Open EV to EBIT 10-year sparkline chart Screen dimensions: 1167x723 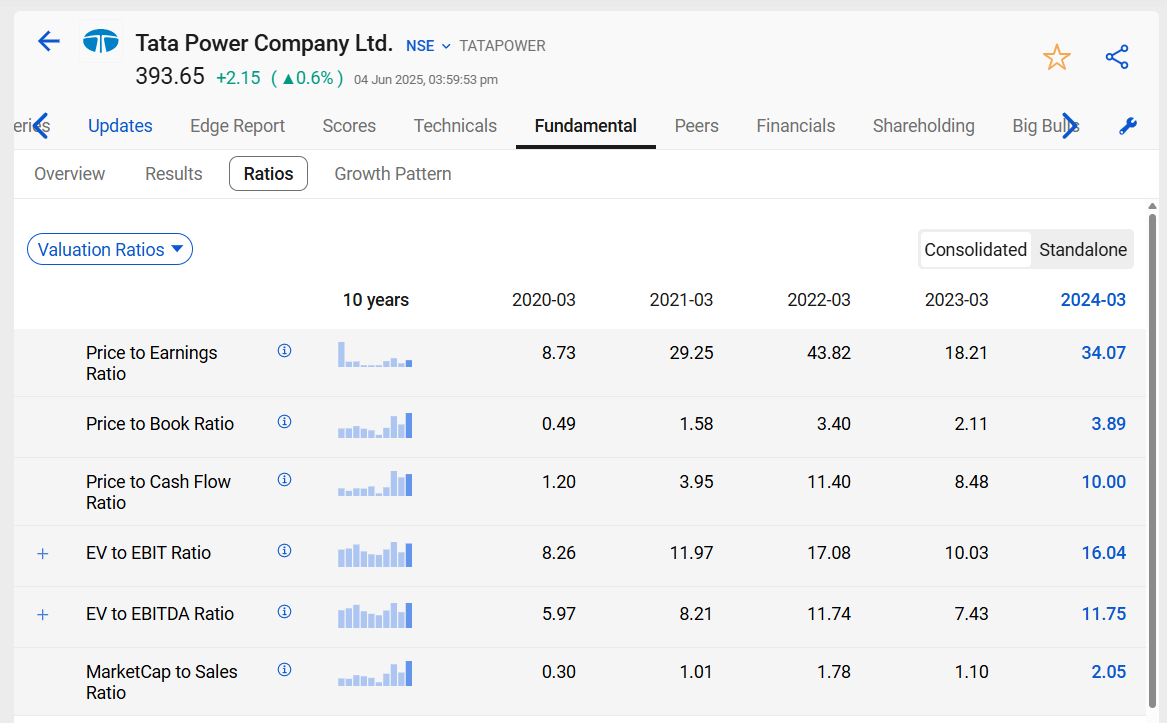375,554
